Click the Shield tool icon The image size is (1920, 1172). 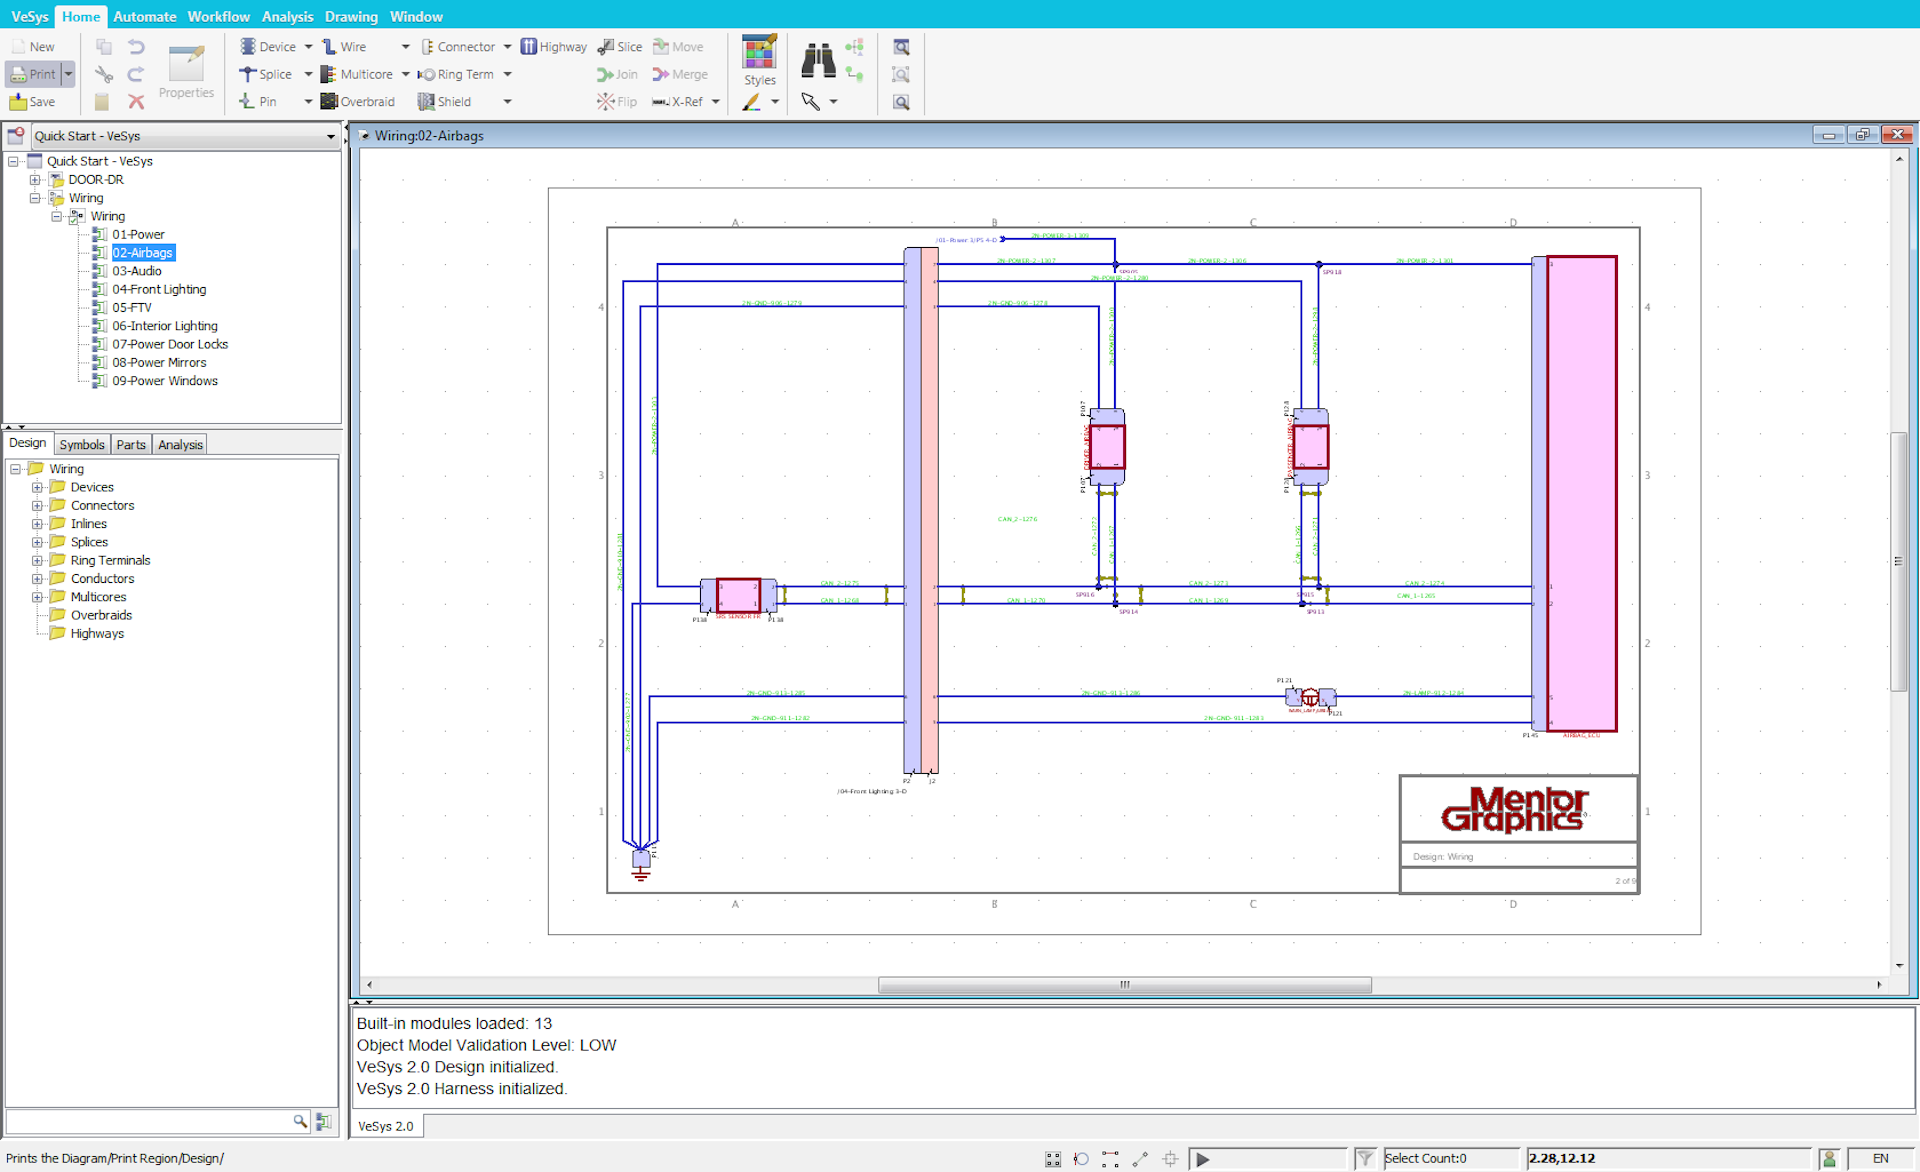pos(426,101)
